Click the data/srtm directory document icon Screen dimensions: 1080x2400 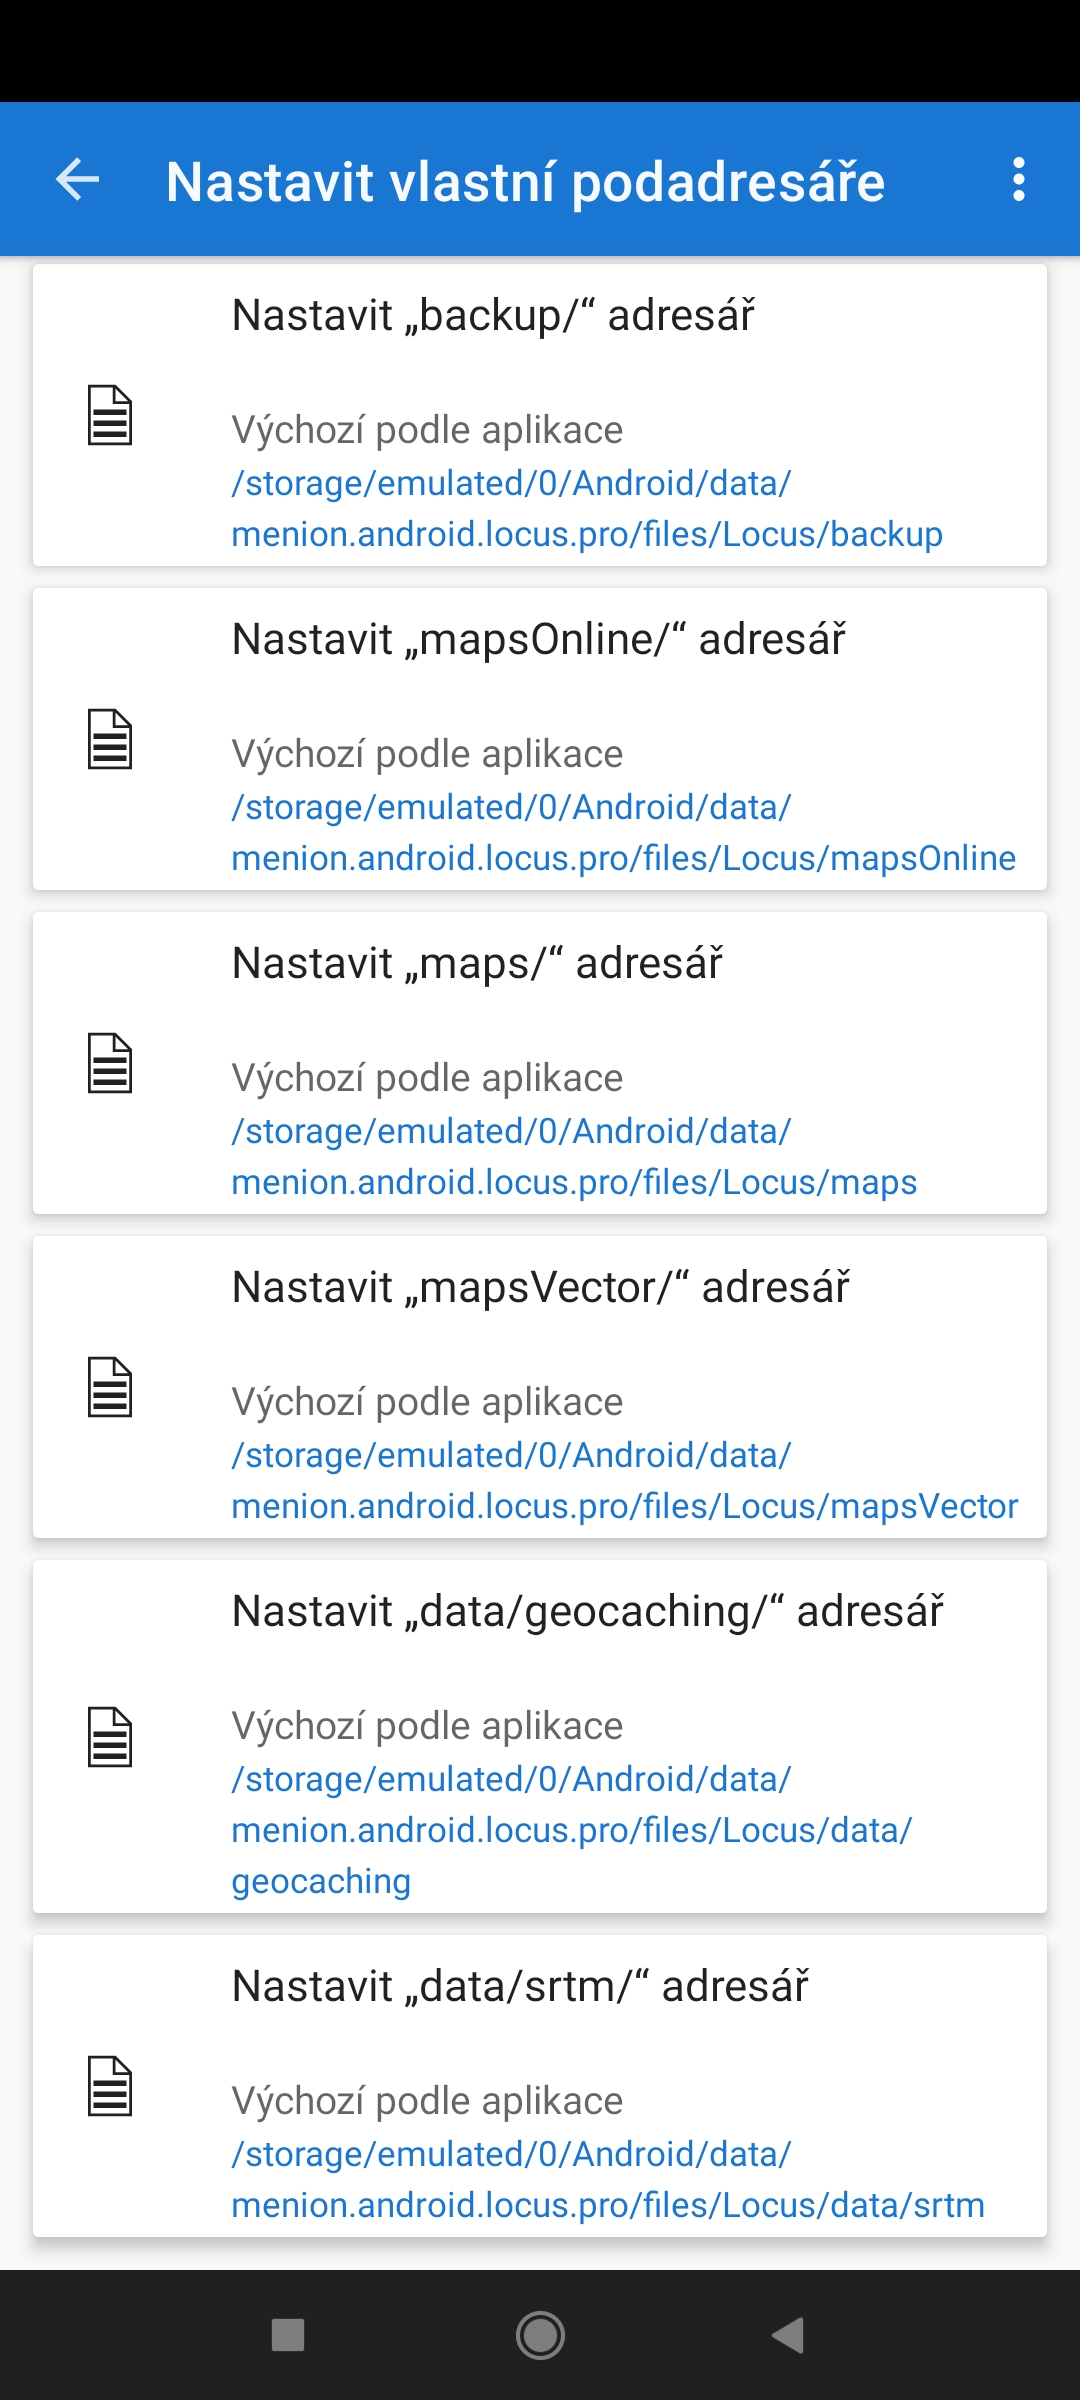[110, 2086]
